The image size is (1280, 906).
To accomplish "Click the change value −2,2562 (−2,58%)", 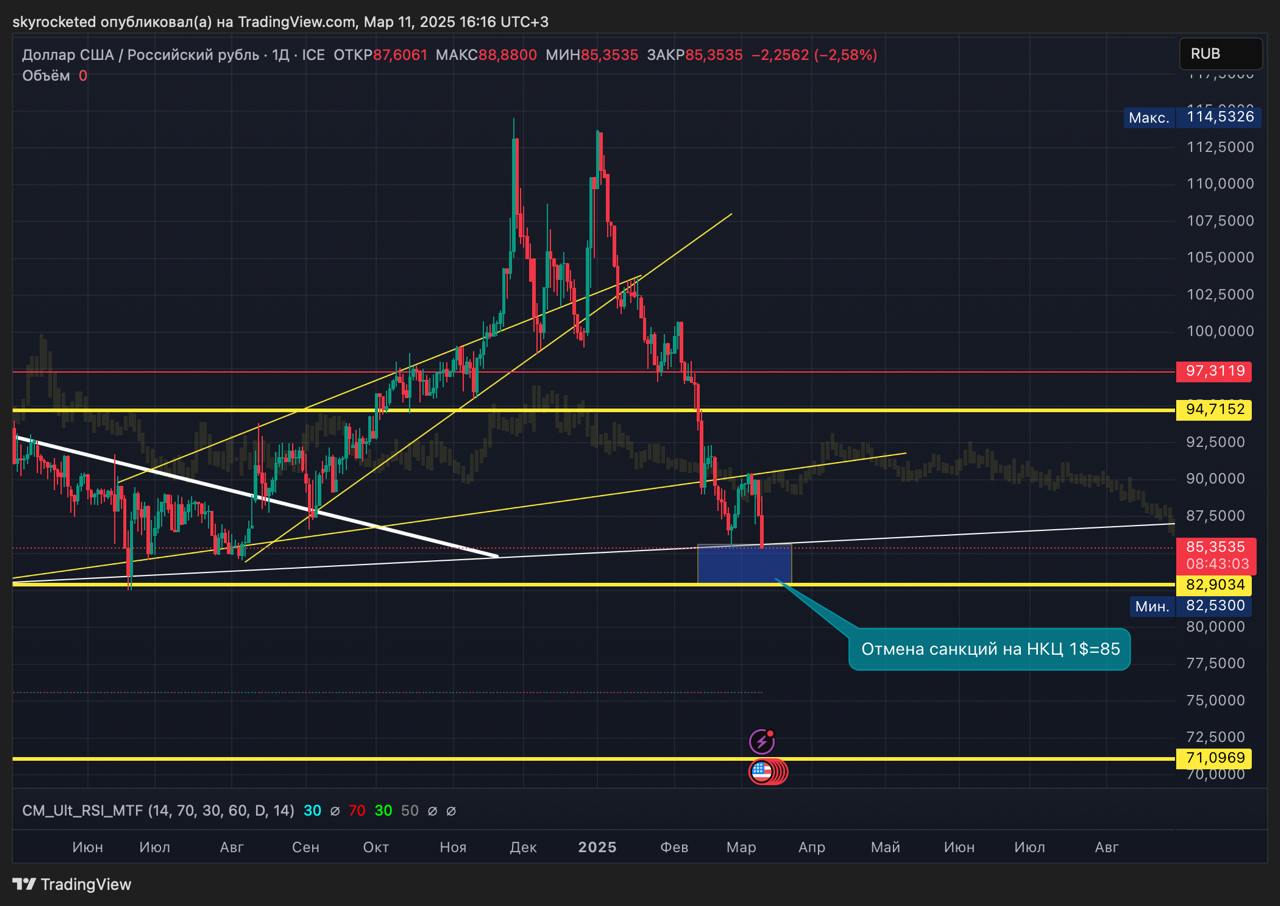I will 814,55.
